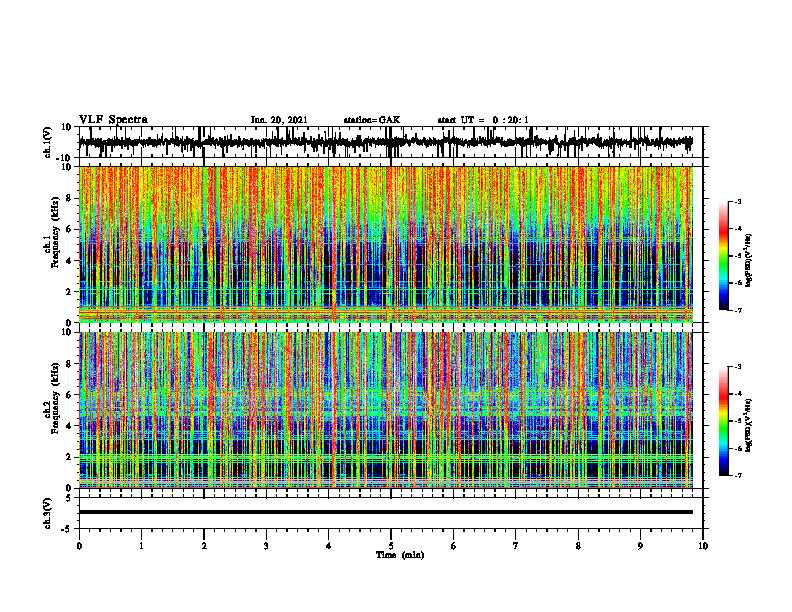Click the time axis tick label "8"

coord(578,546)
